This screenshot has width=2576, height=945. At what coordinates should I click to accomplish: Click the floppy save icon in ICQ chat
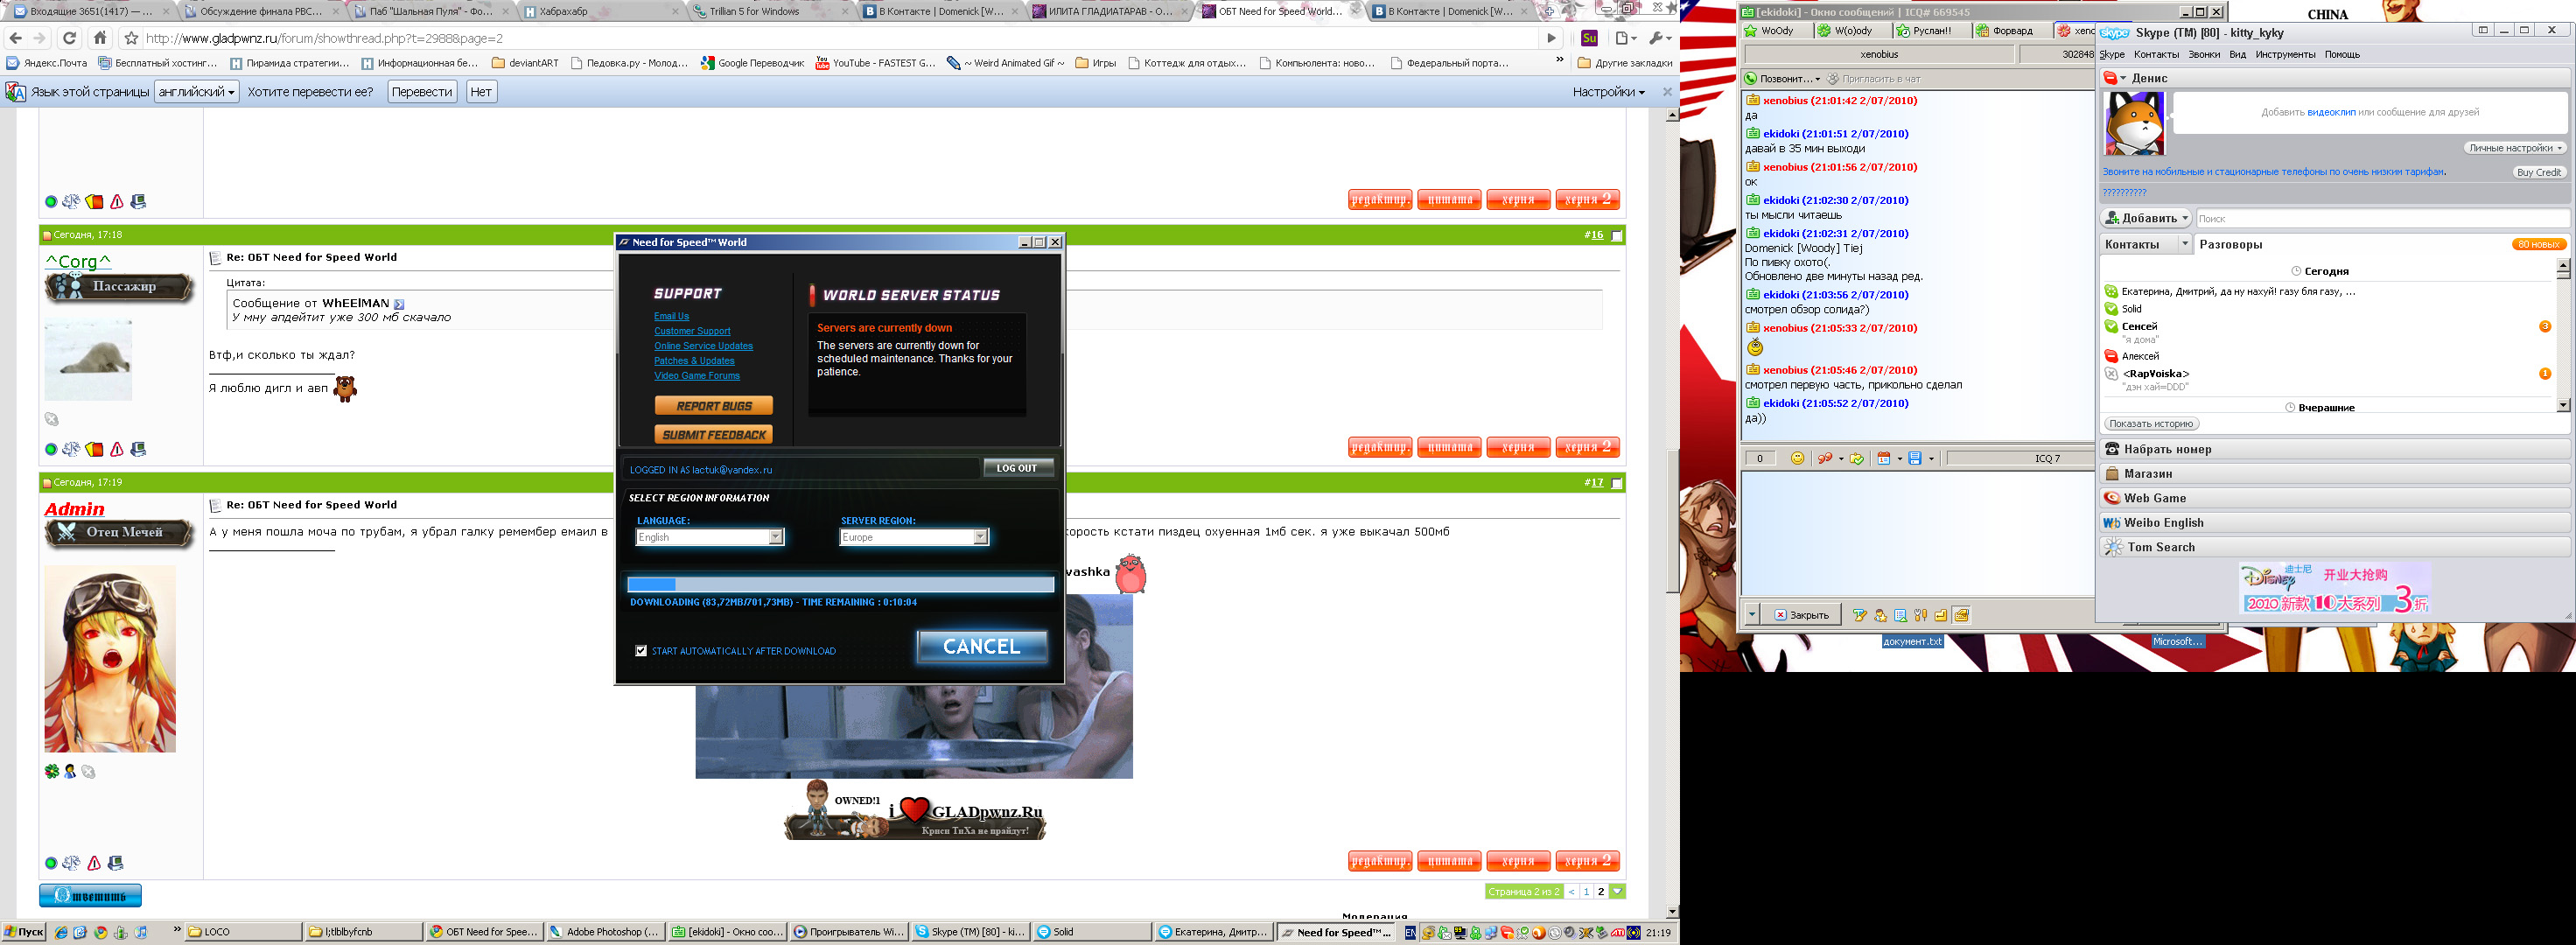1915,458
